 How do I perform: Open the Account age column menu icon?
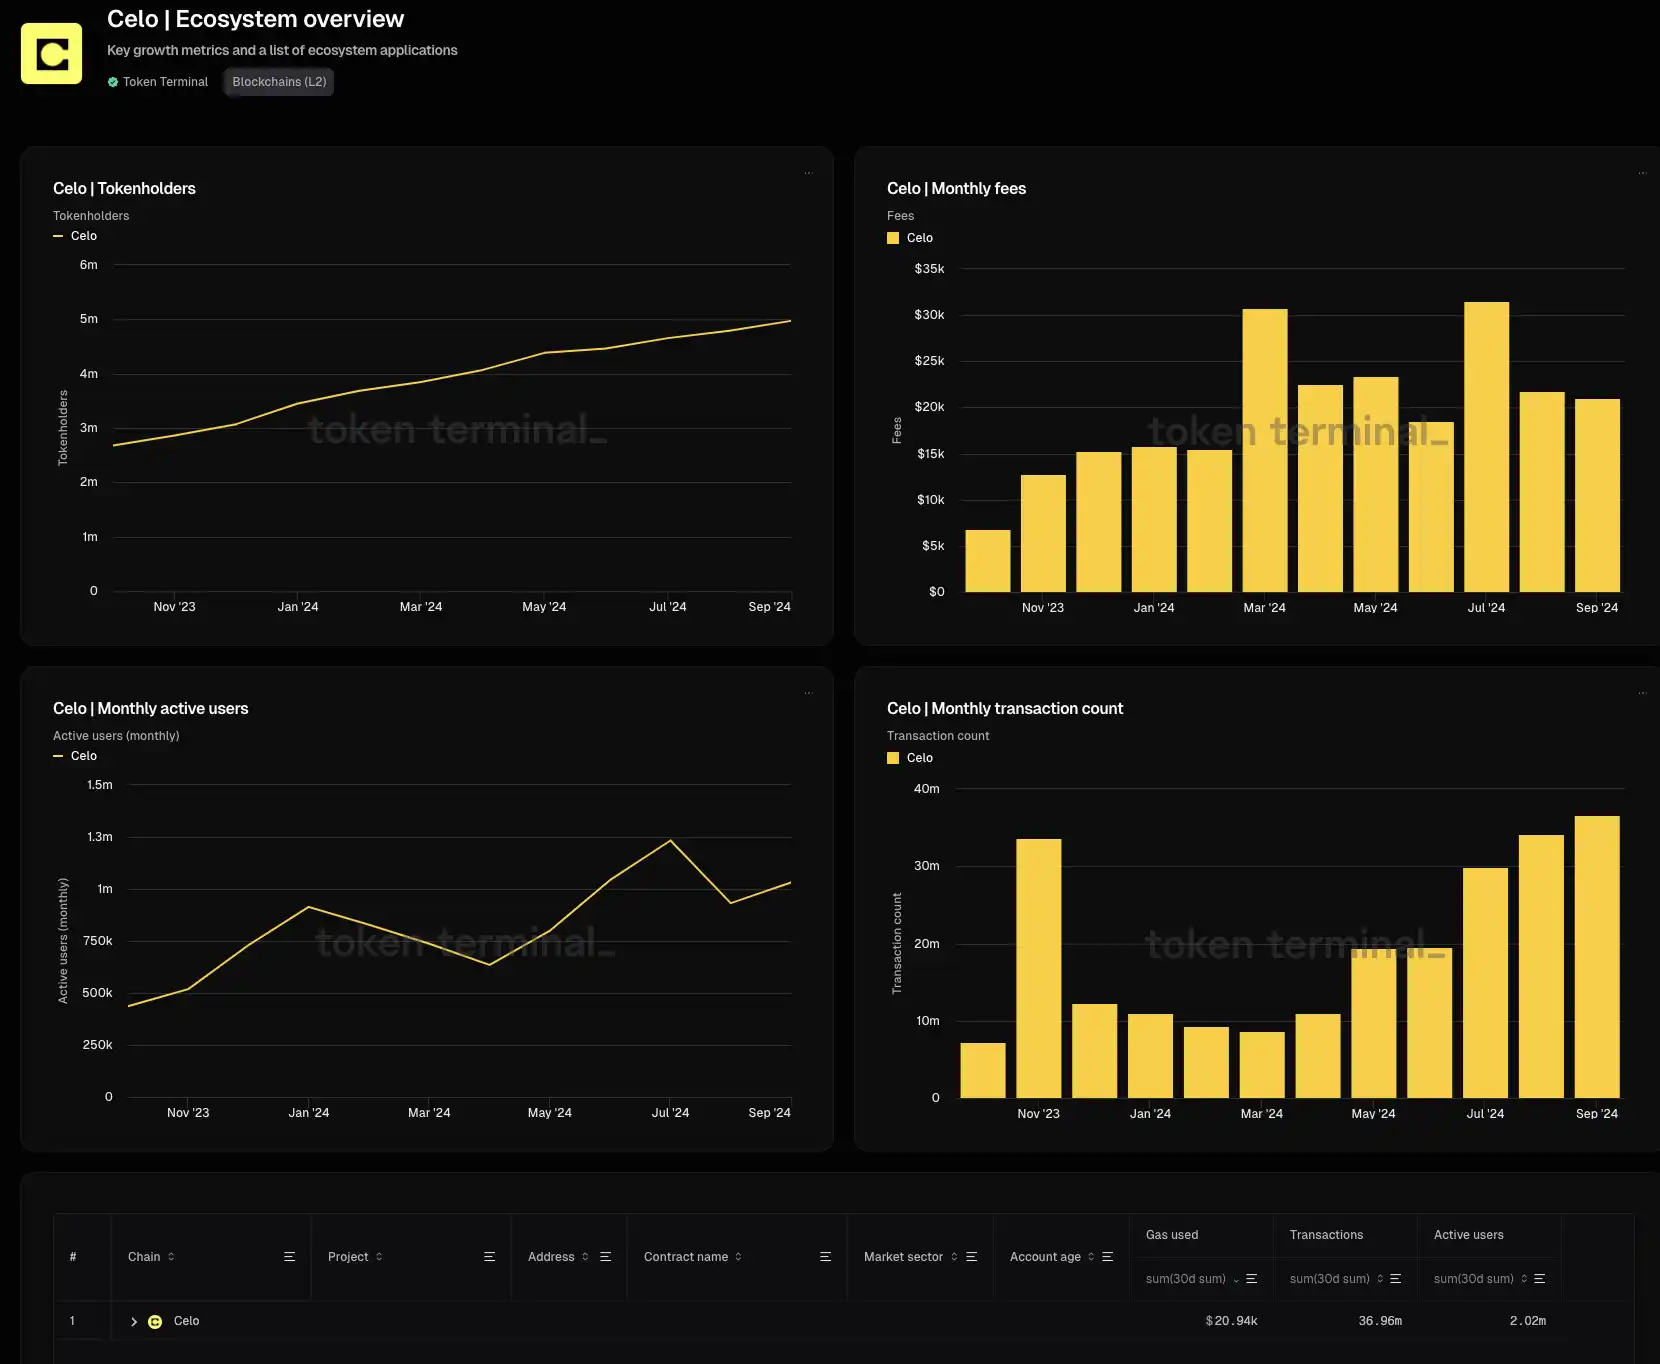1107,1257
